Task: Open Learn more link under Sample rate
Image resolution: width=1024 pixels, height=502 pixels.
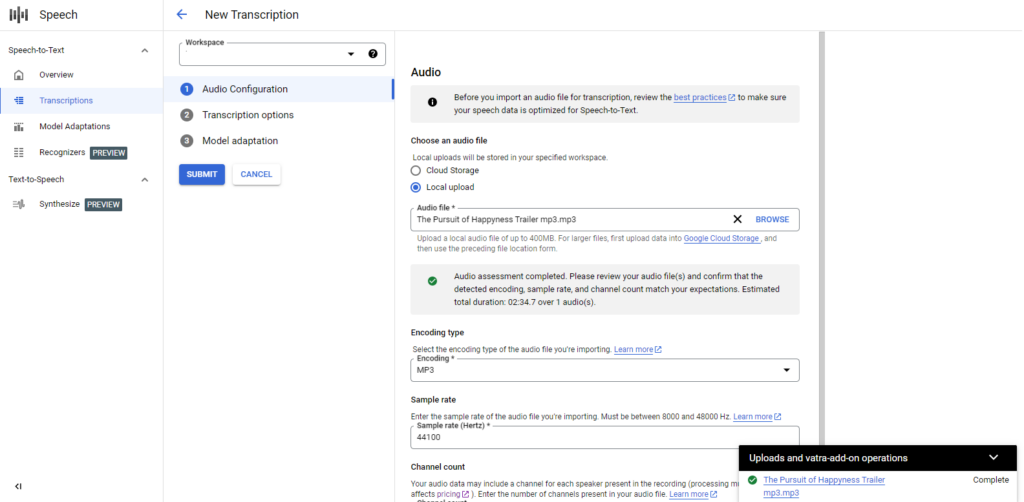Action: [757, 416]
